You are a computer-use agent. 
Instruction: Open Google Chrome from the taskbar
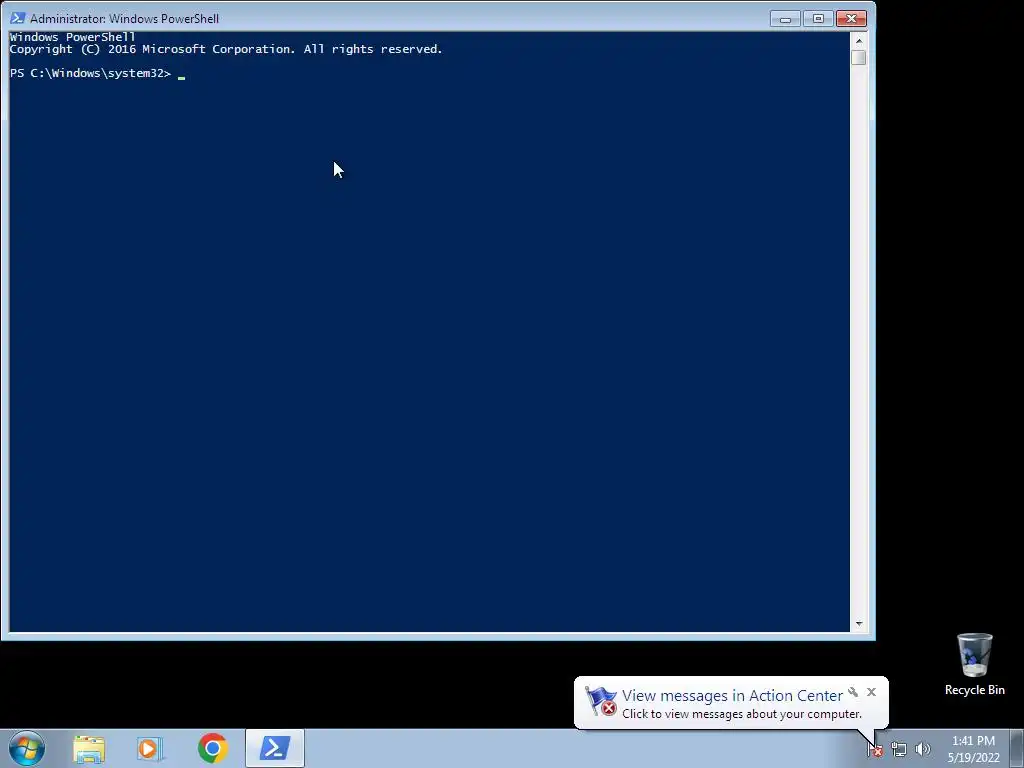point(212,748)
